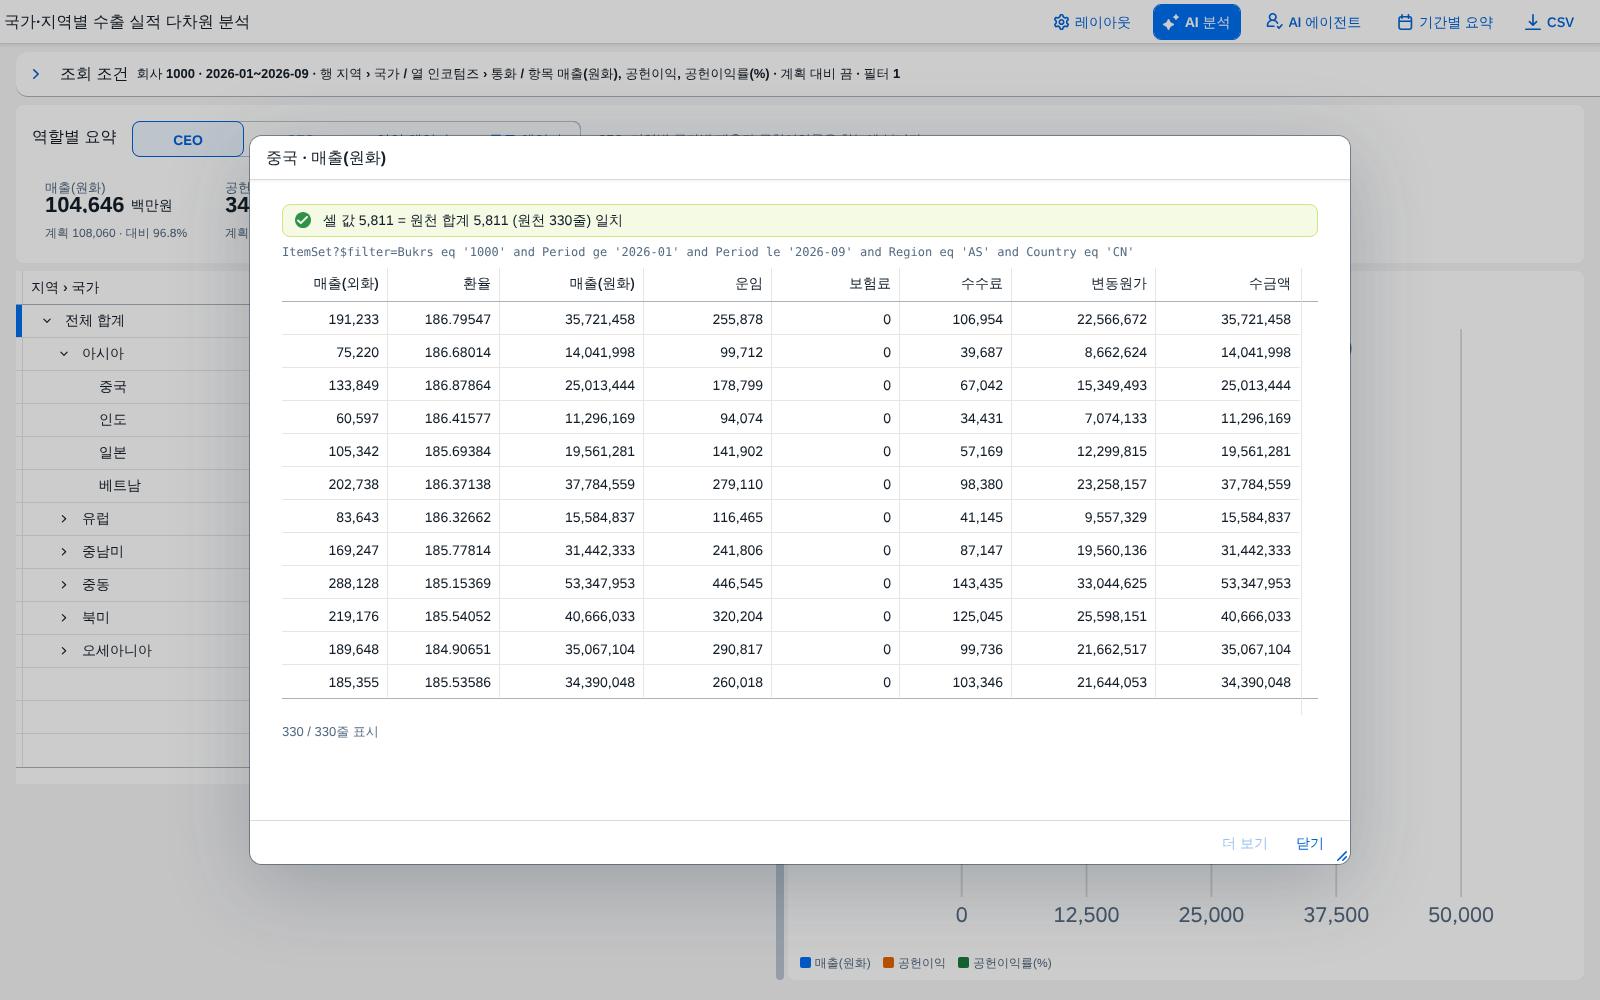The image size is (1600, 1000).
Task: Select 인도 in the country tree
Action: [112, 420]
